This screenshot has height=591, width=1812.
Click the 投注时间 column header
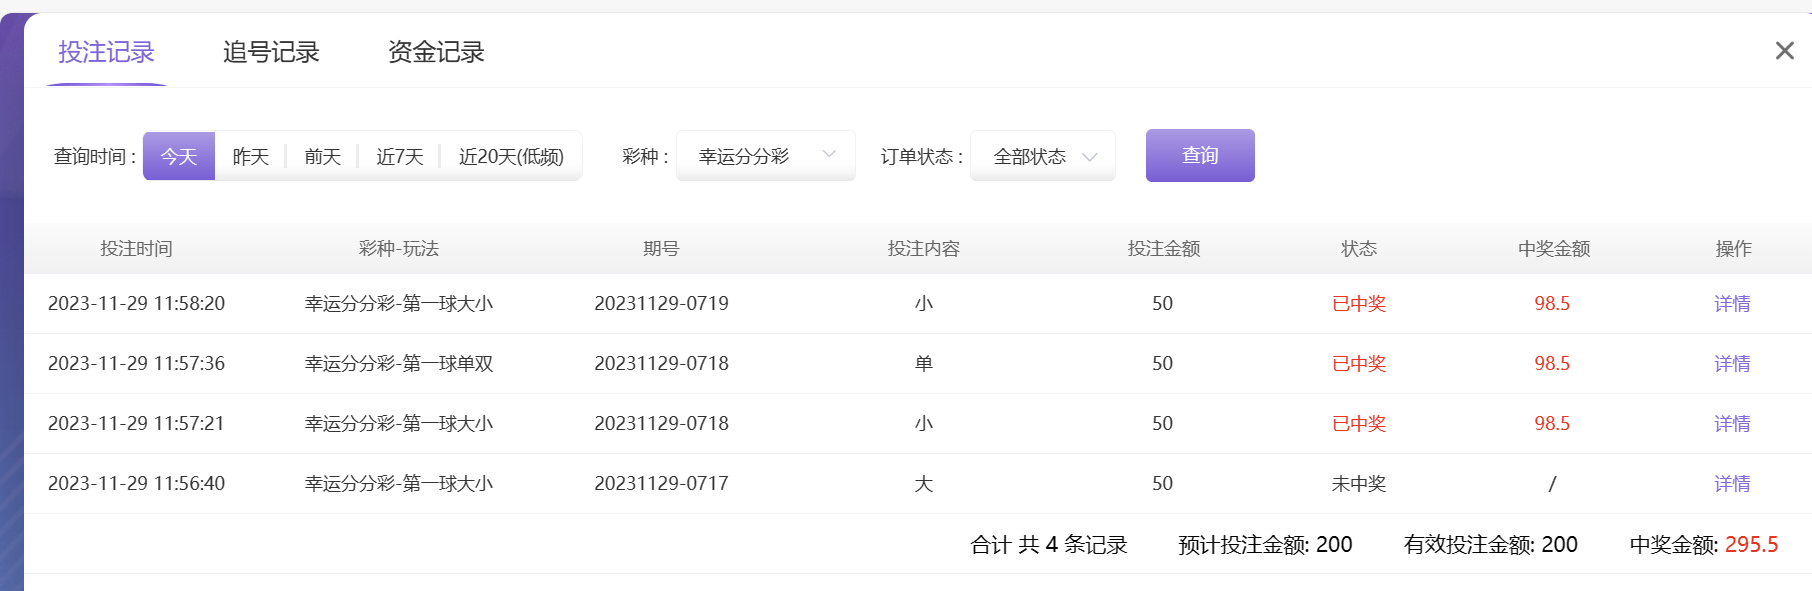(136, 249)
